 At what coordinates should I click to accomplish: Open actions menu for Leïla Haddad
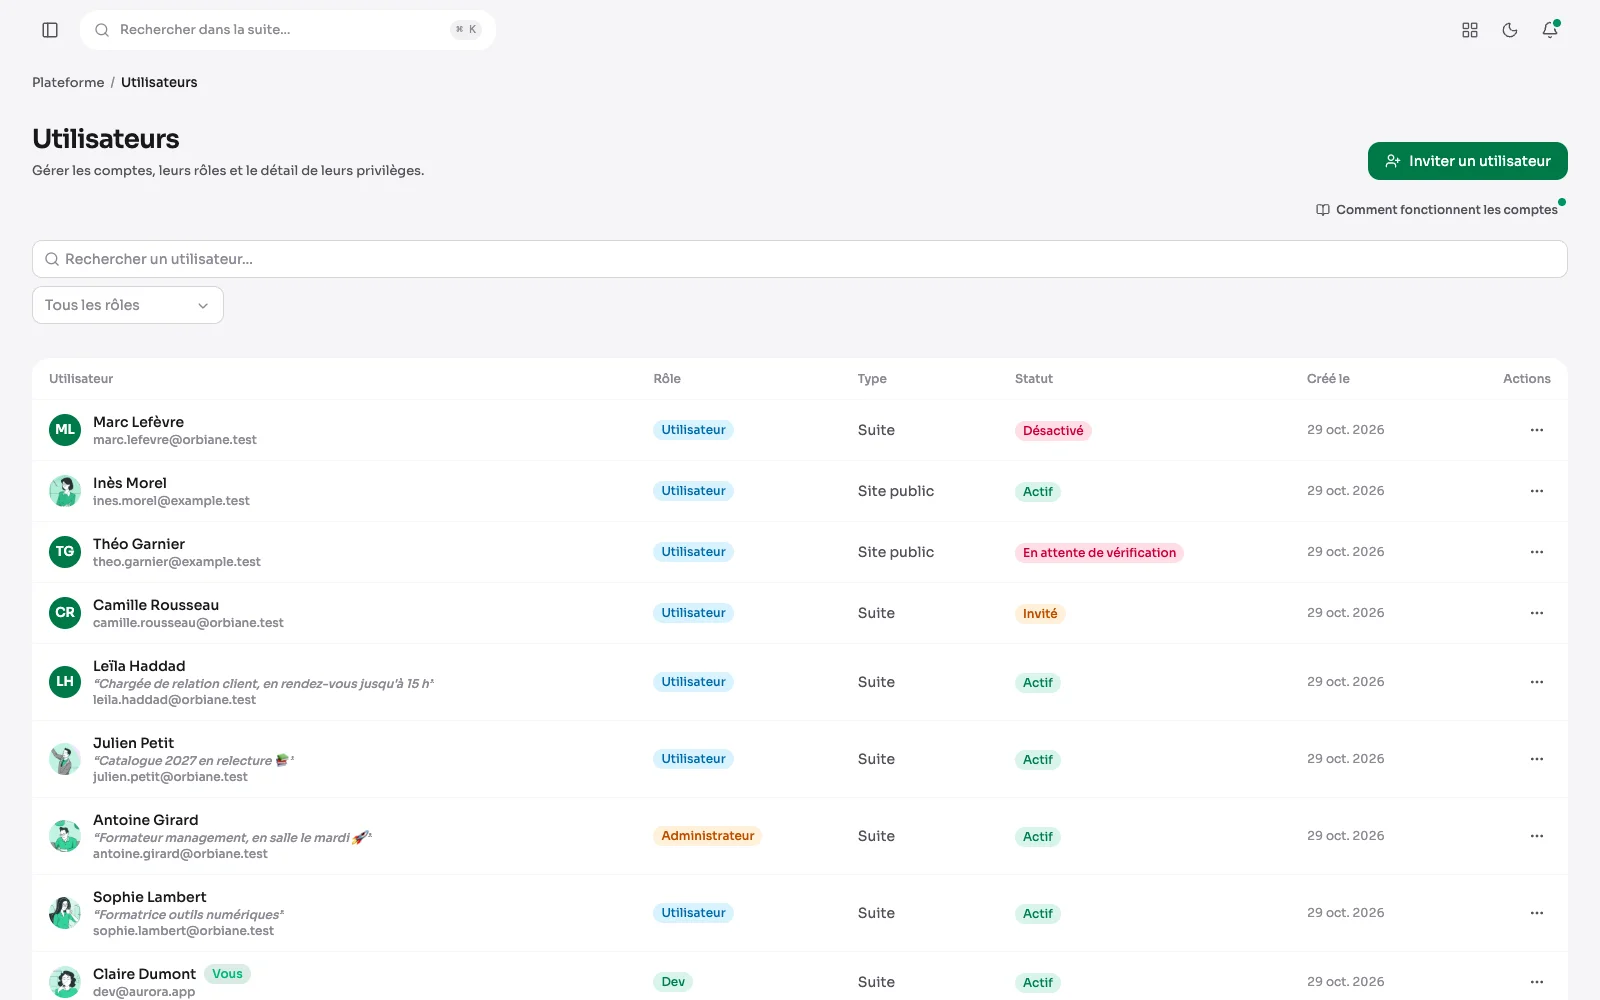[x=1537, y=682]
